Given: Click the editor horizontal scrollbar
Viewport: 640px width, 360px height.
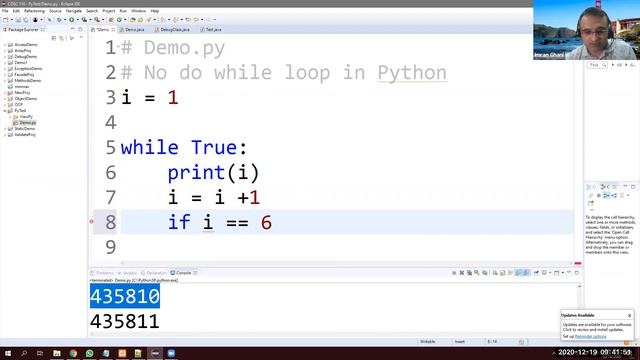Looking at the screenshot, I should 347,263.
